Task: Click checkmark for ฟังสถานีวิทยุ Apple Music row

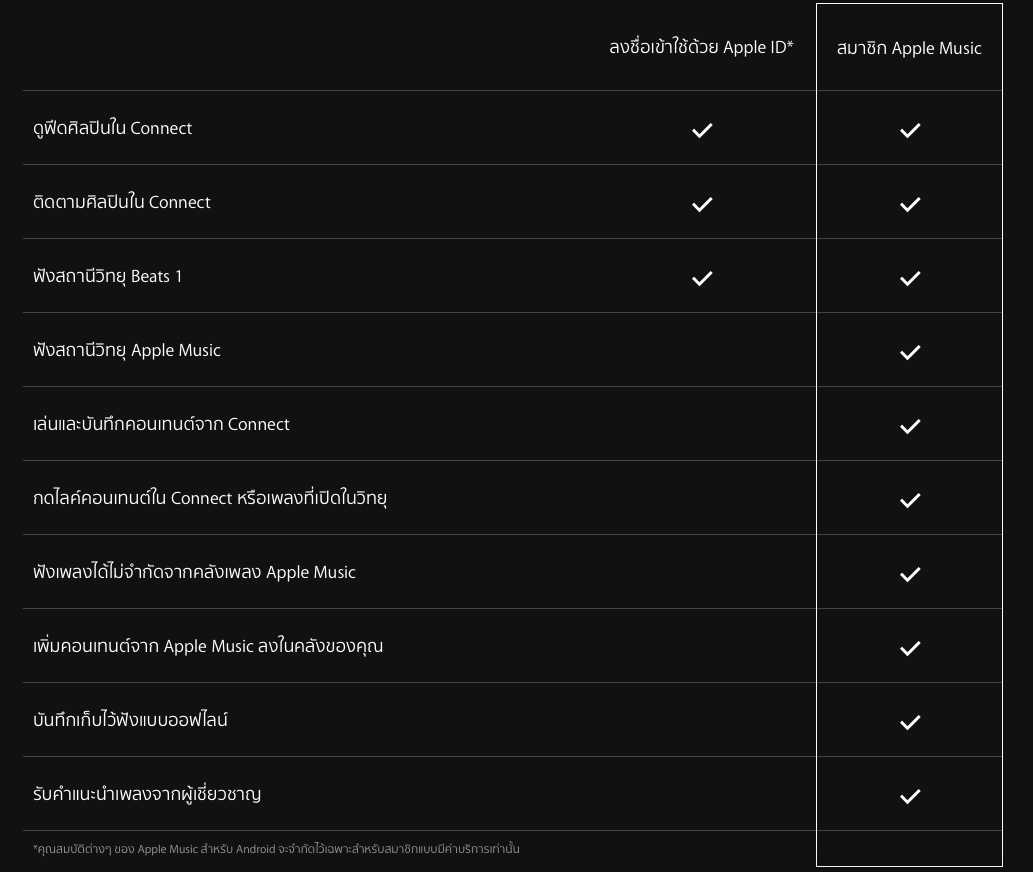Action: click(x=910, y=352)
